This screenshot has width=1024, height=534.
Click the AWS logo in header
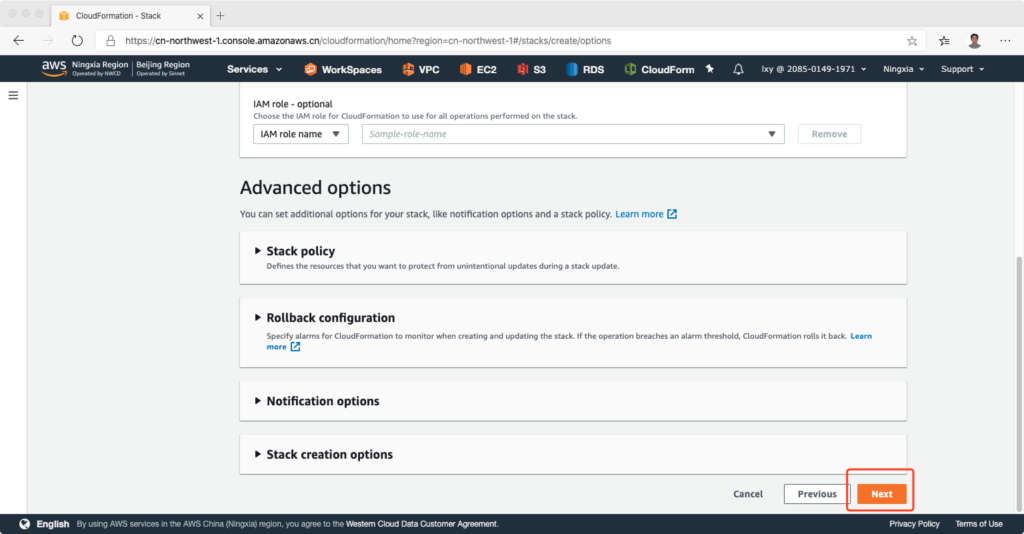pos(54,68)
